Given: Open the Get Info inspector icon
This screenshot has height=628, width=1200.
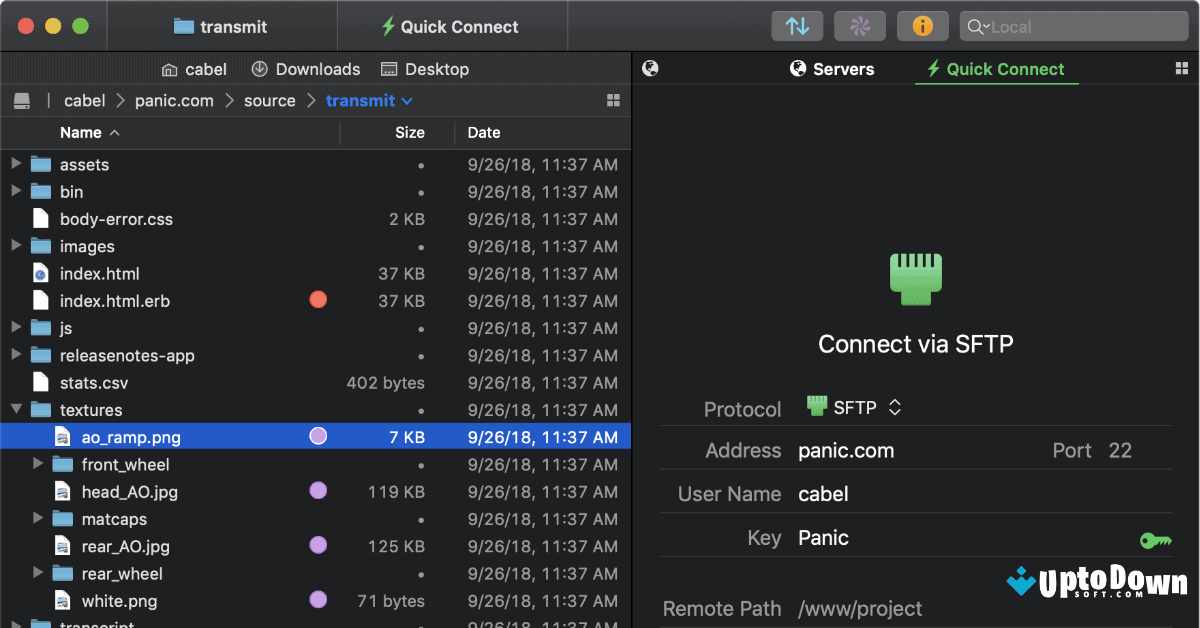Looking at the screenshot, I should point(922,26).
